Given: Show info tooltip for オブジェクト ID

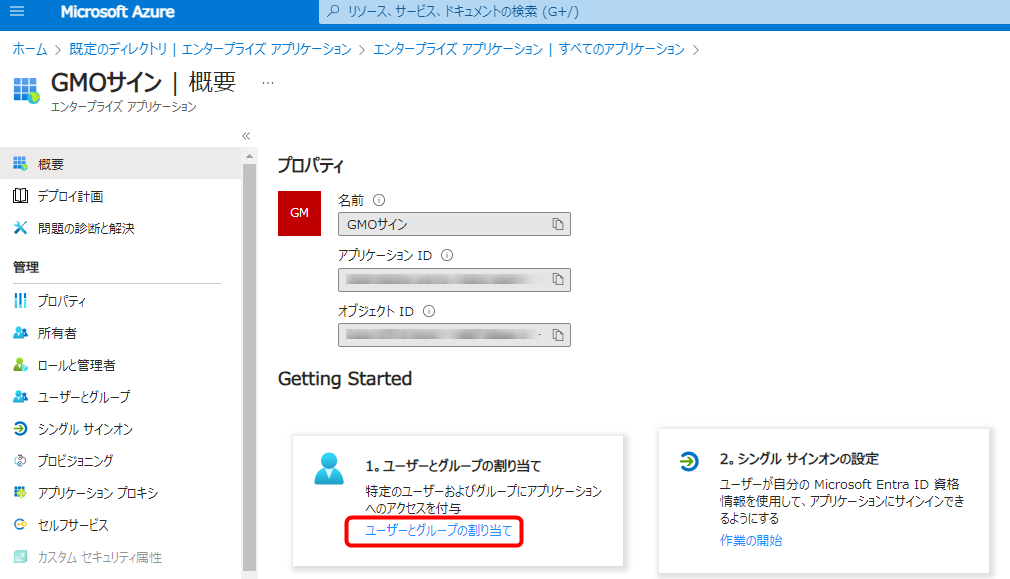Looking at the screenshot, I should pyautogui.click(x=429, y=311).
